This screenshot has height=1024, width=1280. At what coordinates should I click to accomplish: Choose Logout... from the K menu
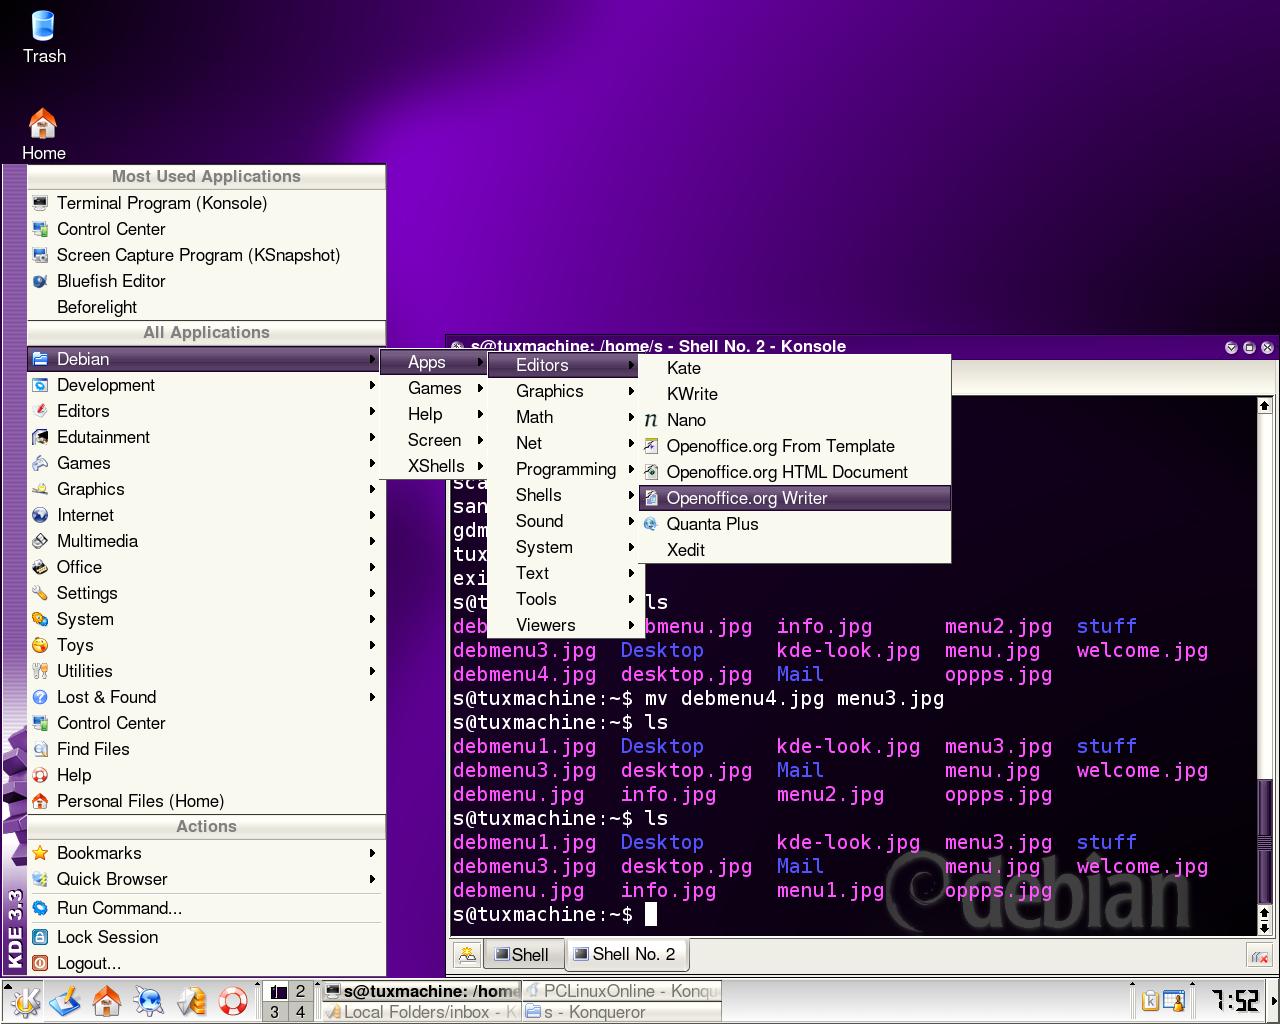pos(206,963)
